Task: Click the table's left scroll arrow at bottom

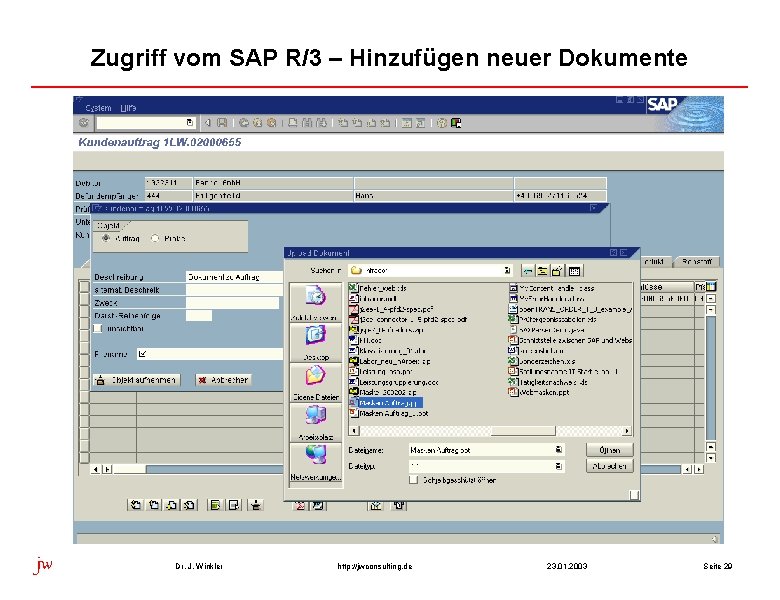Action: (96, 469)
